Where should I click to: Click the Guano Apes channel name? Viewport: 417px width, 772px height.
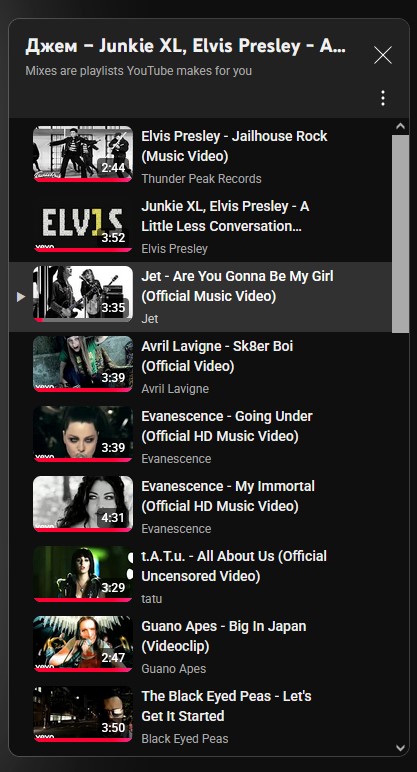(x=173, y=669)
